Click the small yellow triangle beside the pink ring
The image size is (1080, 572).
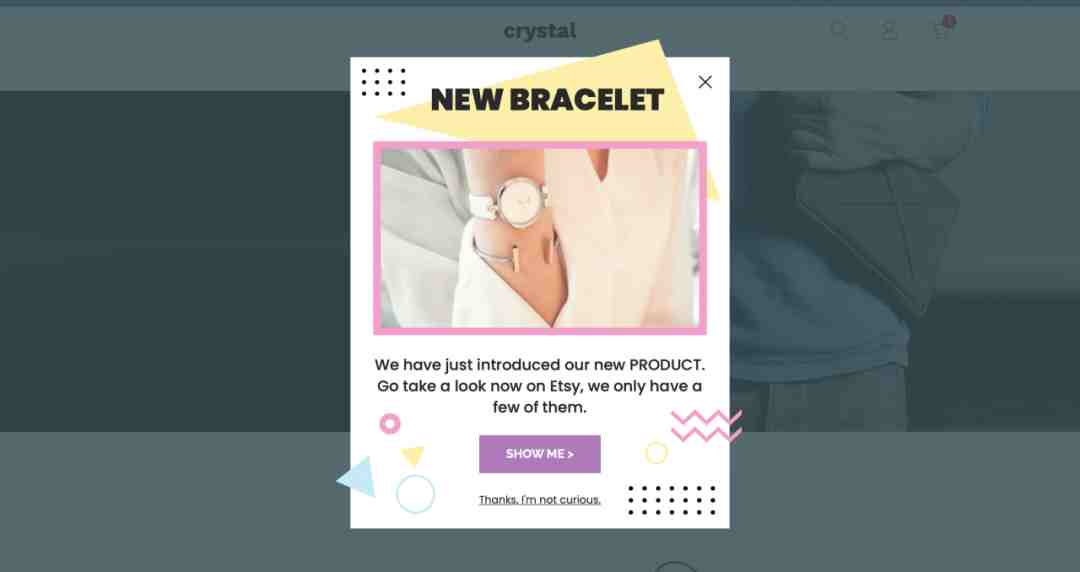pyautogui.click(x=413, y=456)
